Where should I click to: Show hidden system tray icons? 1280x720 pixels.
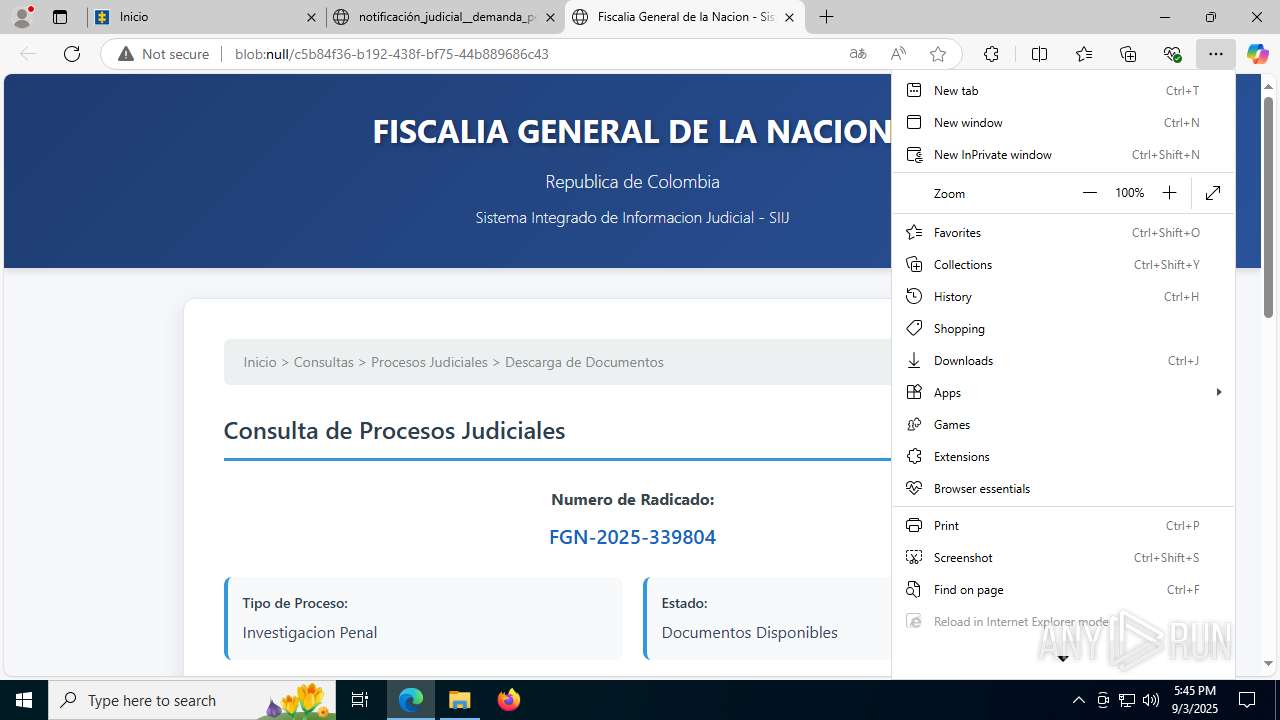pos(1078,700)
